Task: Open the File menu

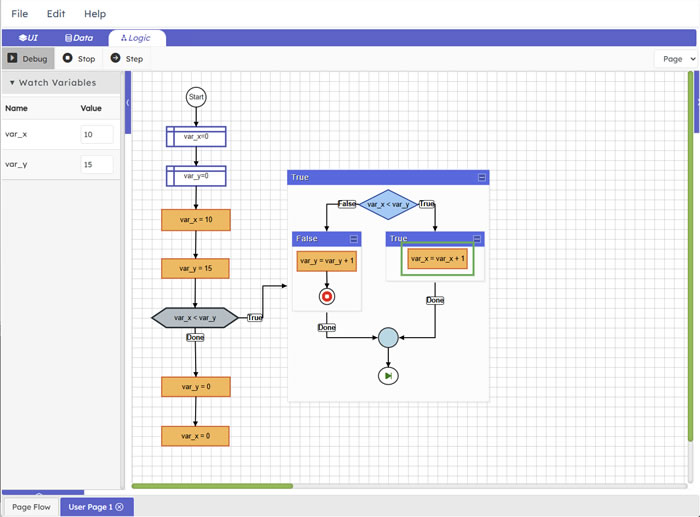Action: [x=20, y=14]
